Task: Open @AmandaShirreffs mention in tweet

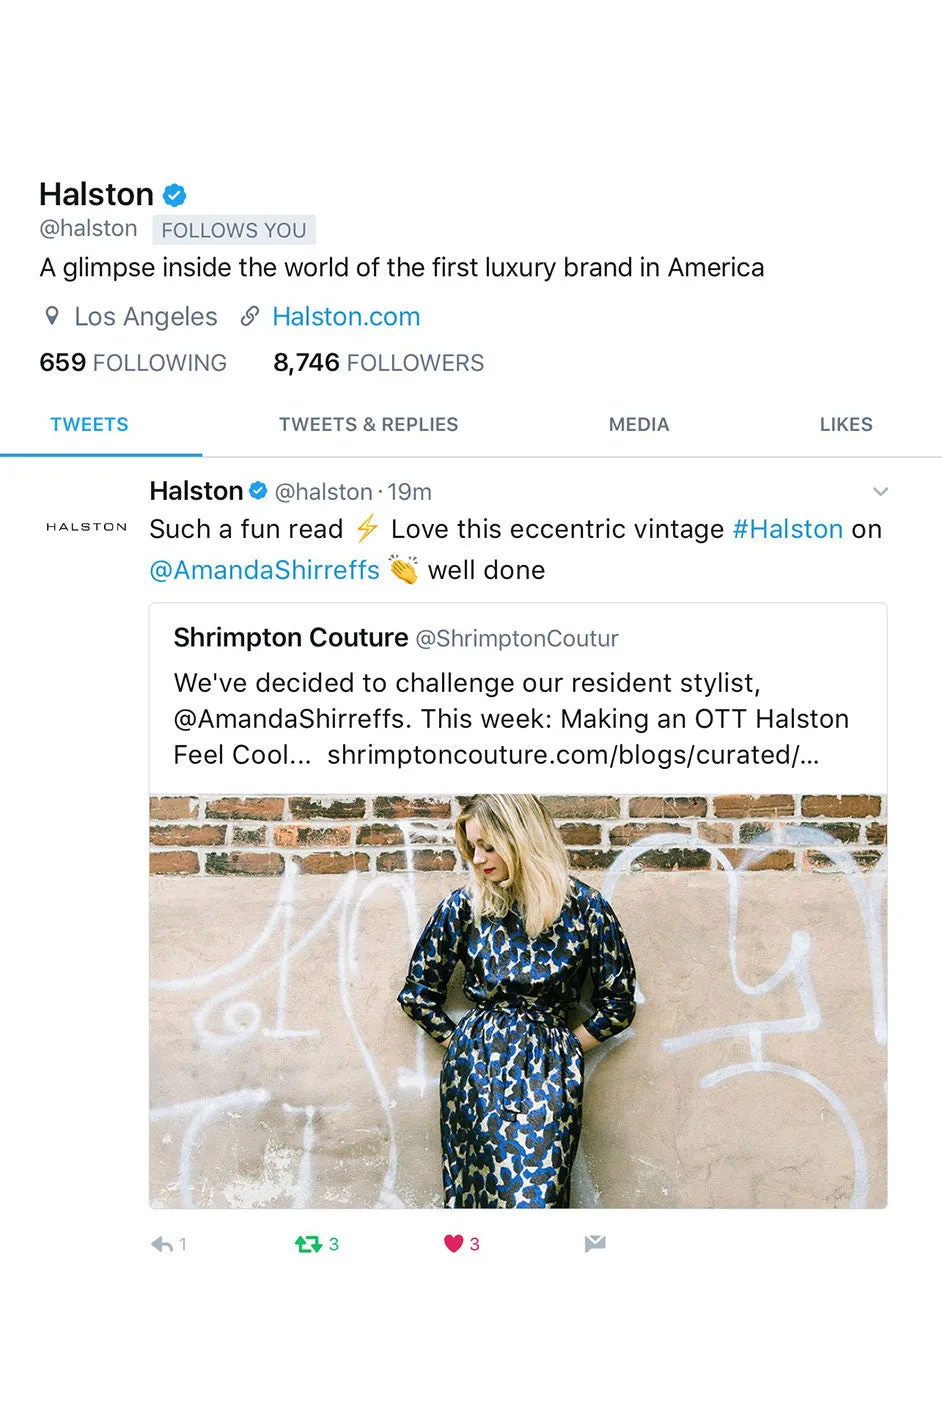Action: [264, 570]
